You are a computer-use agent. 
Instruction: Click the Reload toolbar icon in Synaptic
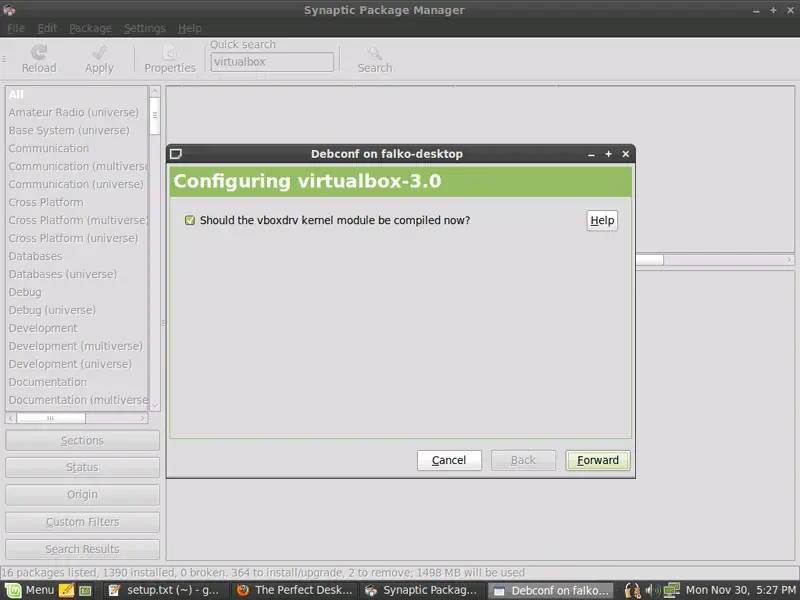pos(39,52)
